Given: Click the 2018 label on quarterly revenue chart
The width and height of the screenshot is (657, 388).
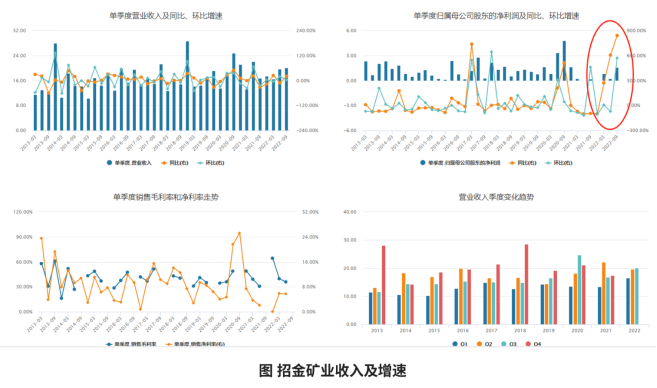Looking at the screenshot, I should (520, 331).
